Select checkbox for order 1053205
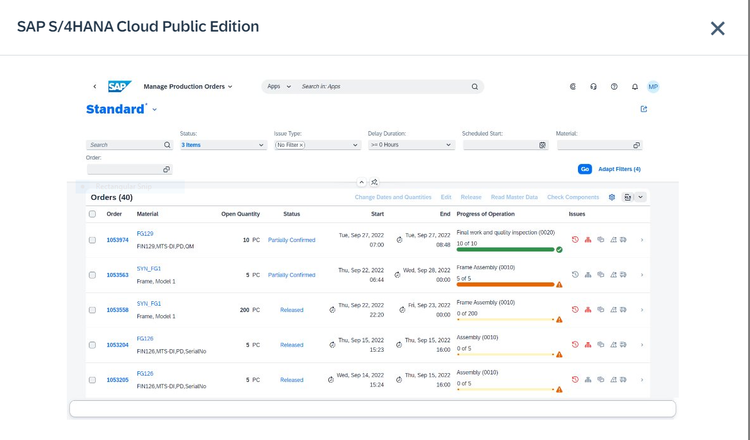 pos(92,380)
